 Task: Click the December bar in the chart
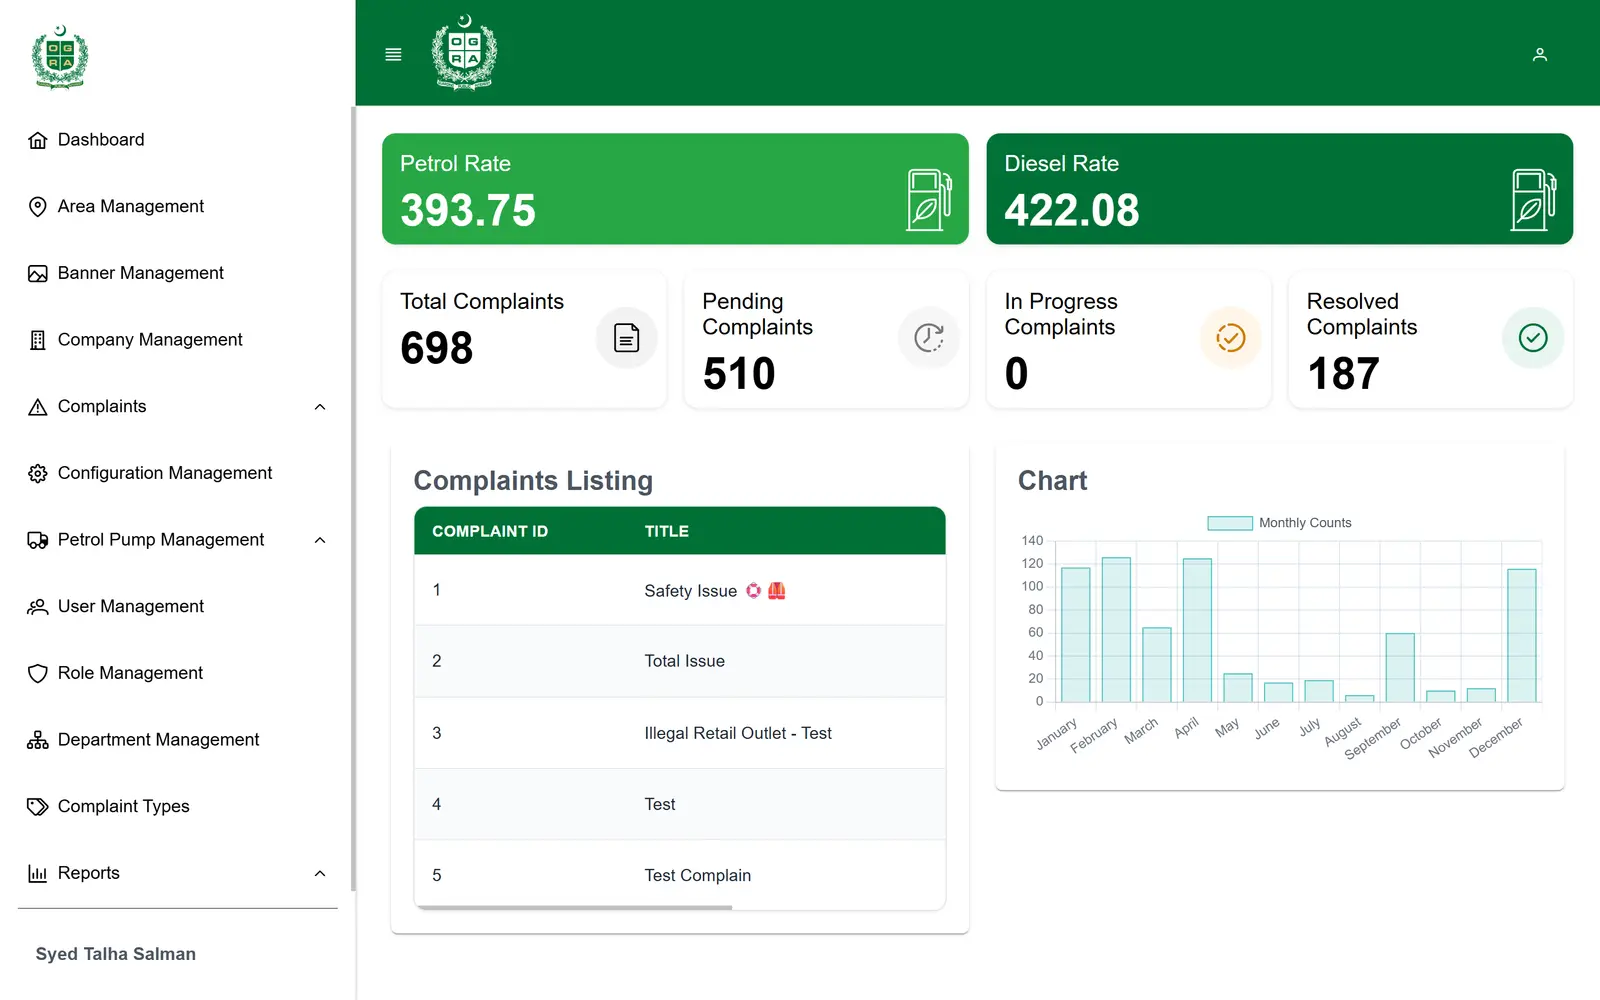1521,635
